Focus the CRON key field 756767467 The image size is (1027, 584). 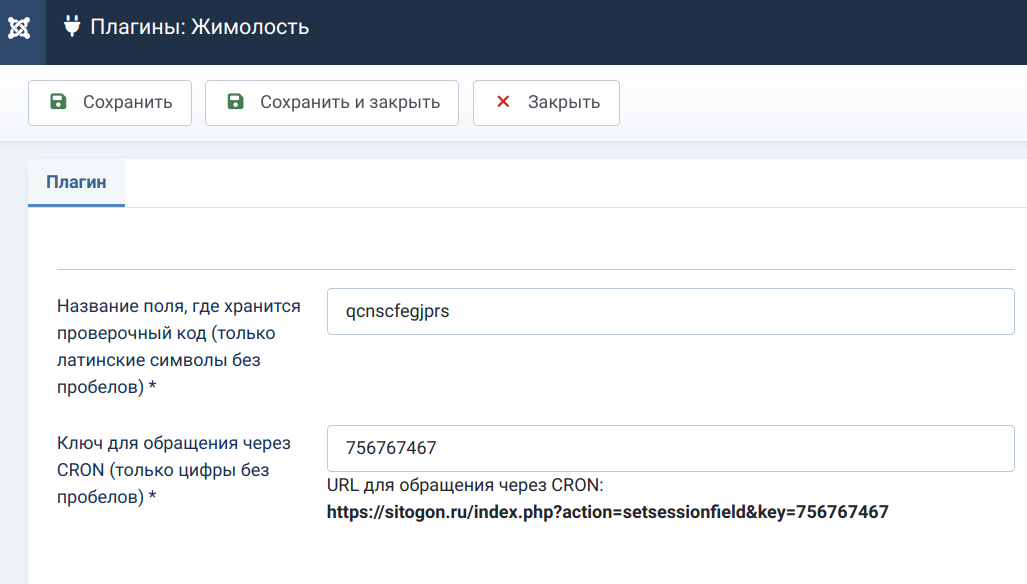pyautogui.click(x=671, y=448)
